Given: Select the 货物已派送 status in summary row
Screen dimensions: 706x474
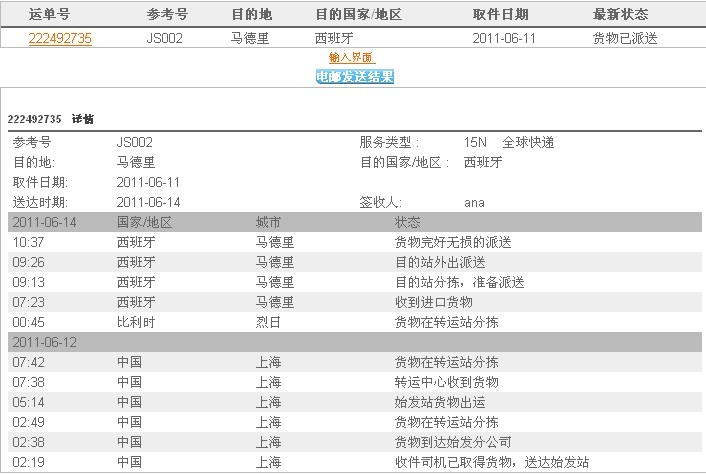Looking at the screenshot, I should [x=626, y=39].
